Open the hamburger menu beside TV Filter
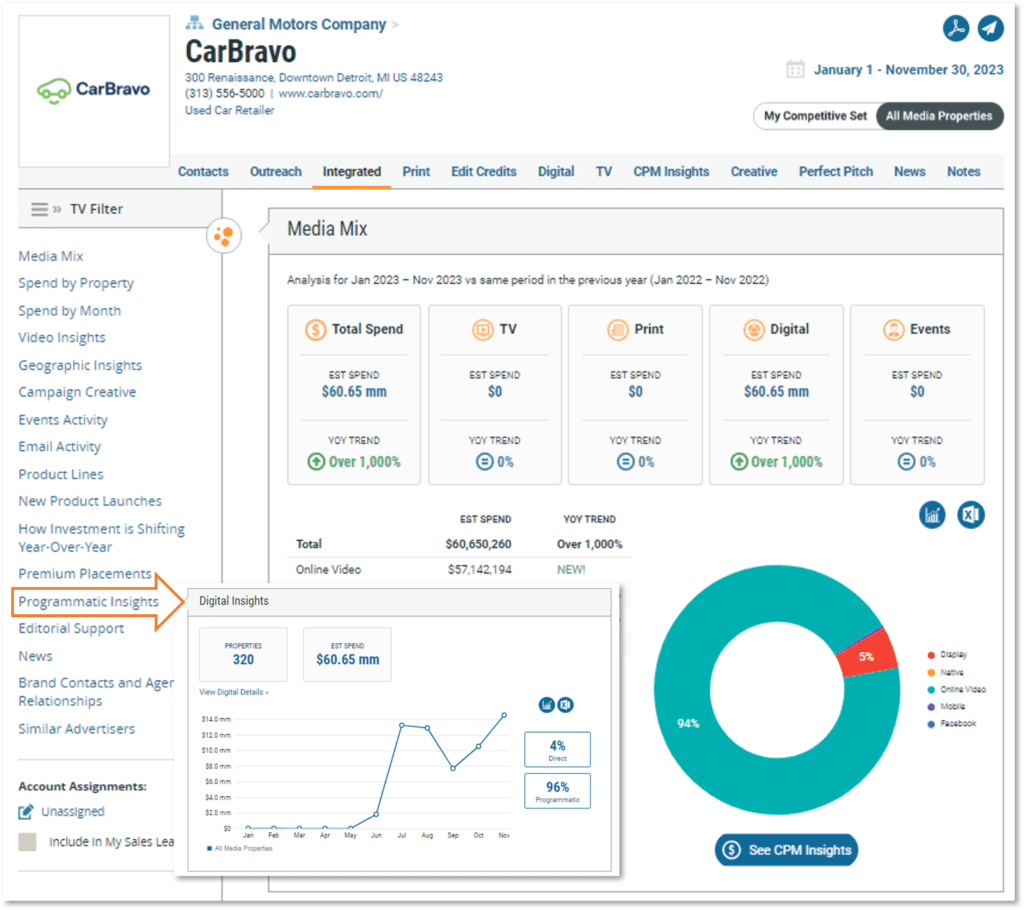Viewport: 1024px width, 910px height. (x=39, y=209)
